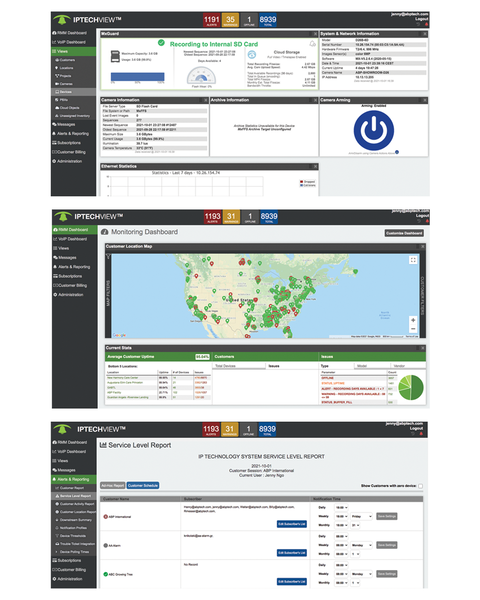
Task: Open the Daily time dropdown for ABP International
Action: (x=341, y=508)
